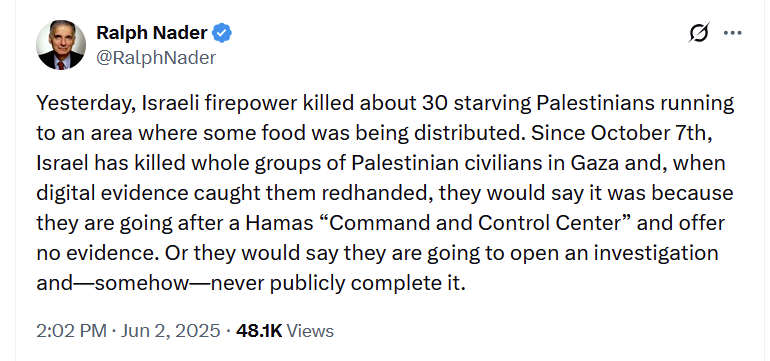Open the three-dot More options menu
Viewport: 770px width, 361px height.
(x=733, y=33)
